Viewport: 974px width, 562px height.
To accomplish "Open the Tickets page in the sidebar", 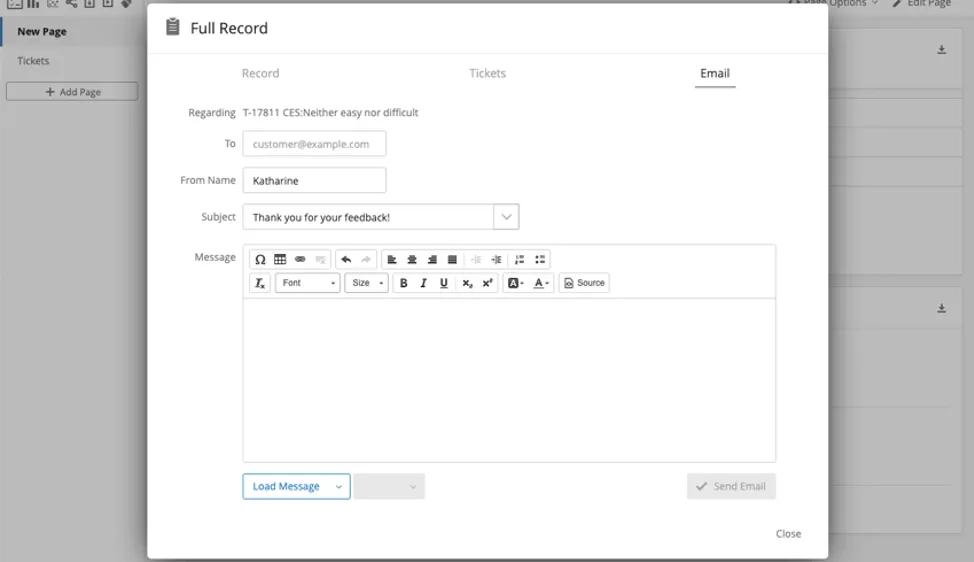I will (33, 61).
